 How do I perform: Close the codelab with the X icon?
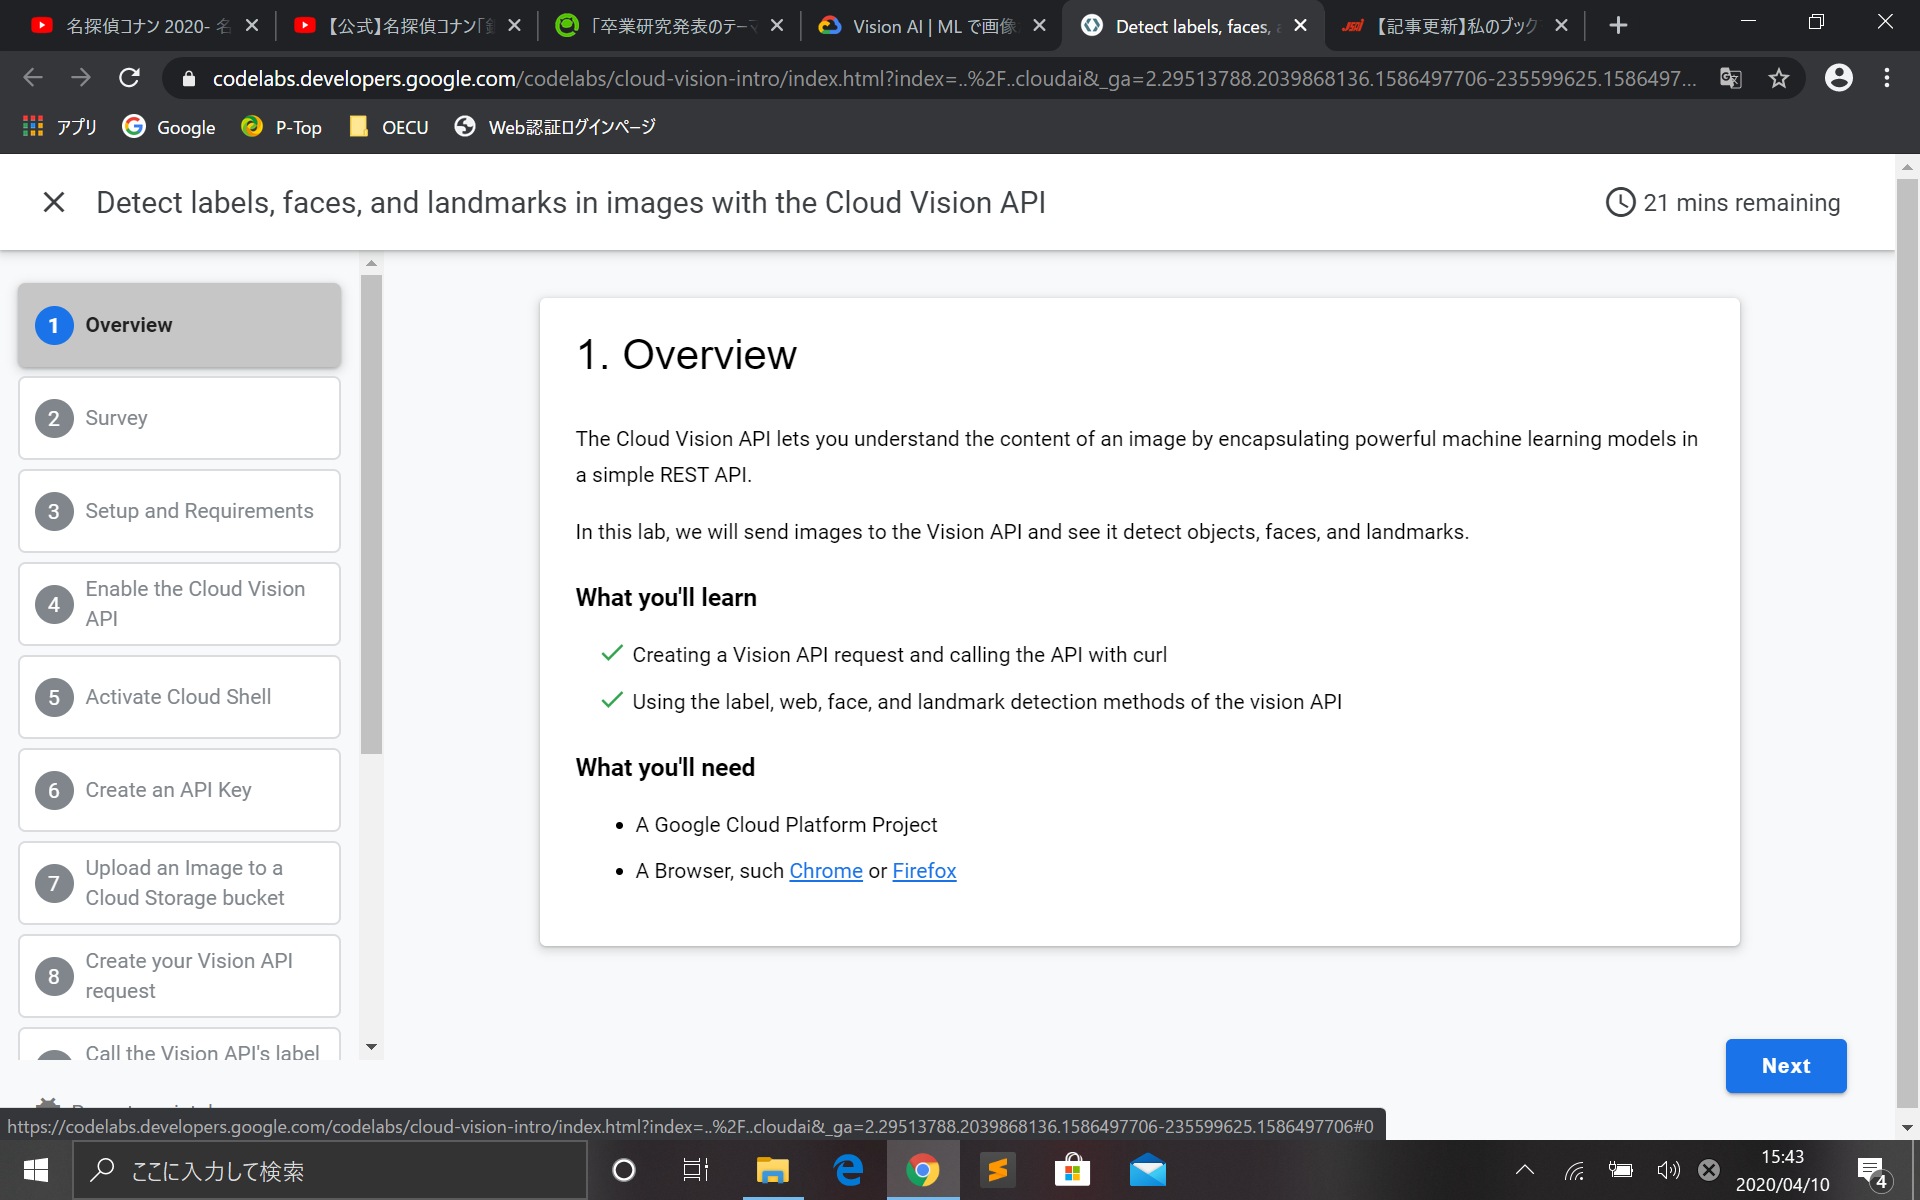click(54, 203)
